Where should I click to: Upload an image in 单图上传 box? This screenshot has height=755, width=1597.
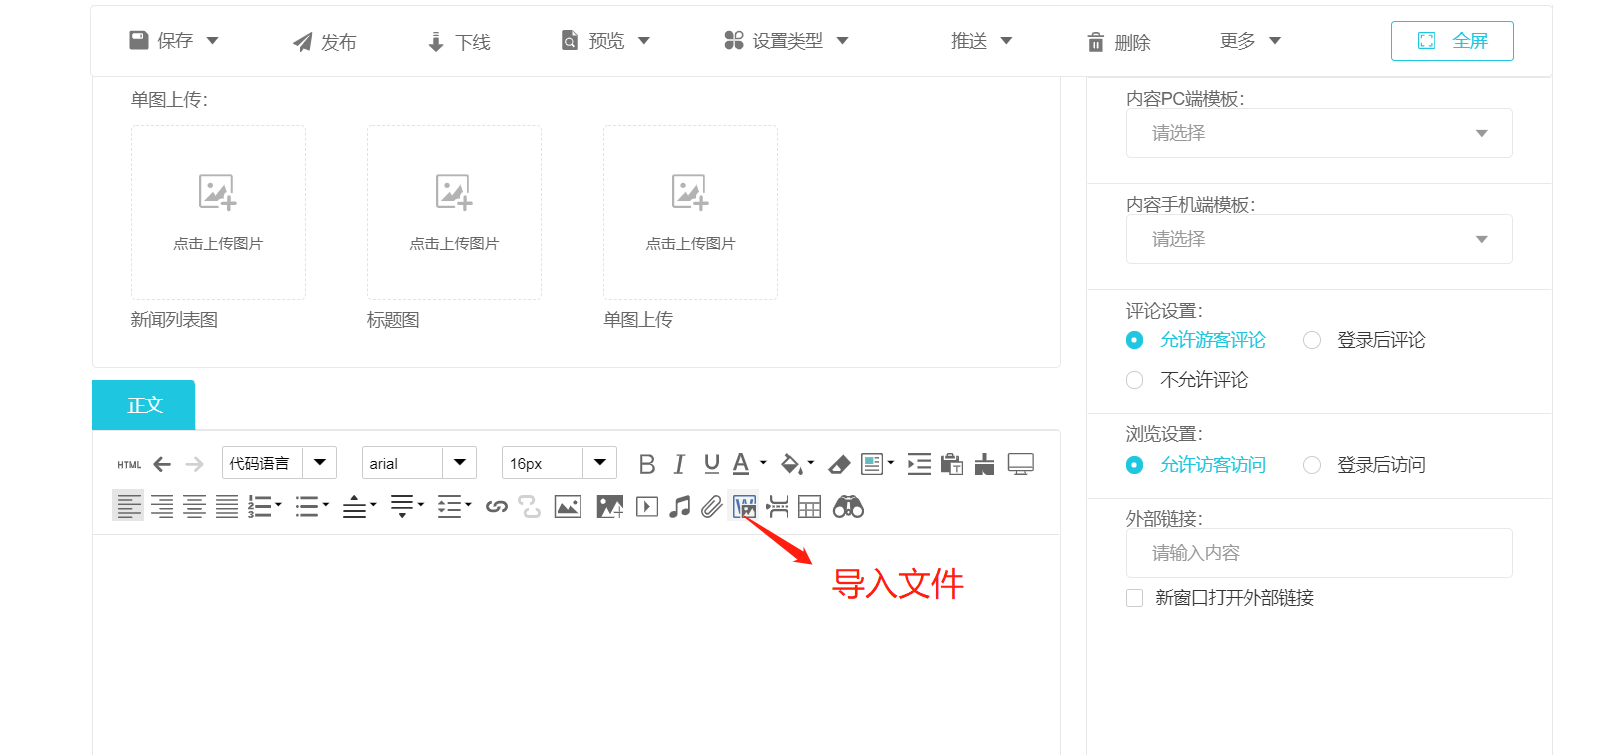[690, 212]
